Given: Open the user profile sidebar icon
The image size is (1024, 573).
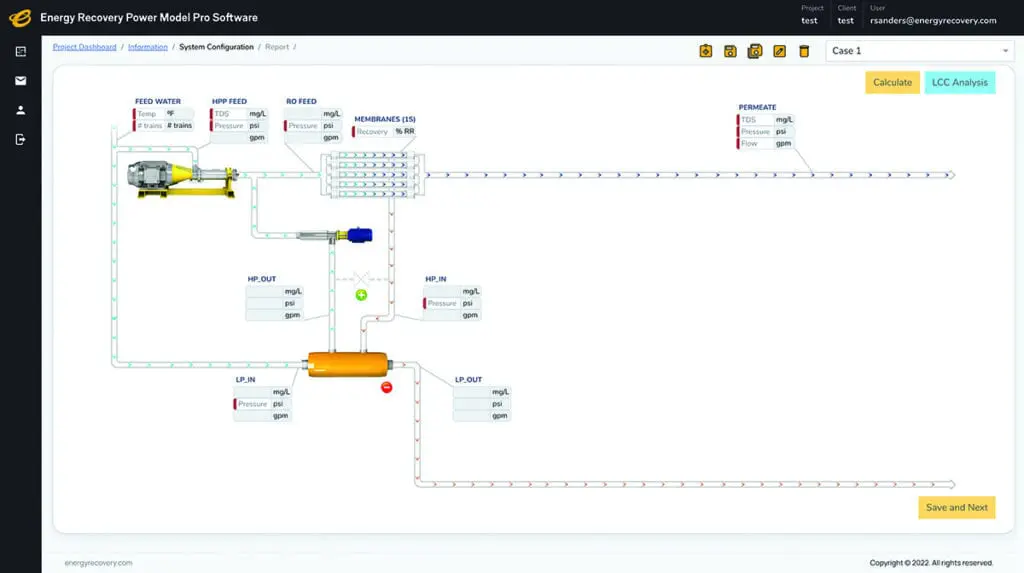Looking at the screenshot, I should click(20, 110).
